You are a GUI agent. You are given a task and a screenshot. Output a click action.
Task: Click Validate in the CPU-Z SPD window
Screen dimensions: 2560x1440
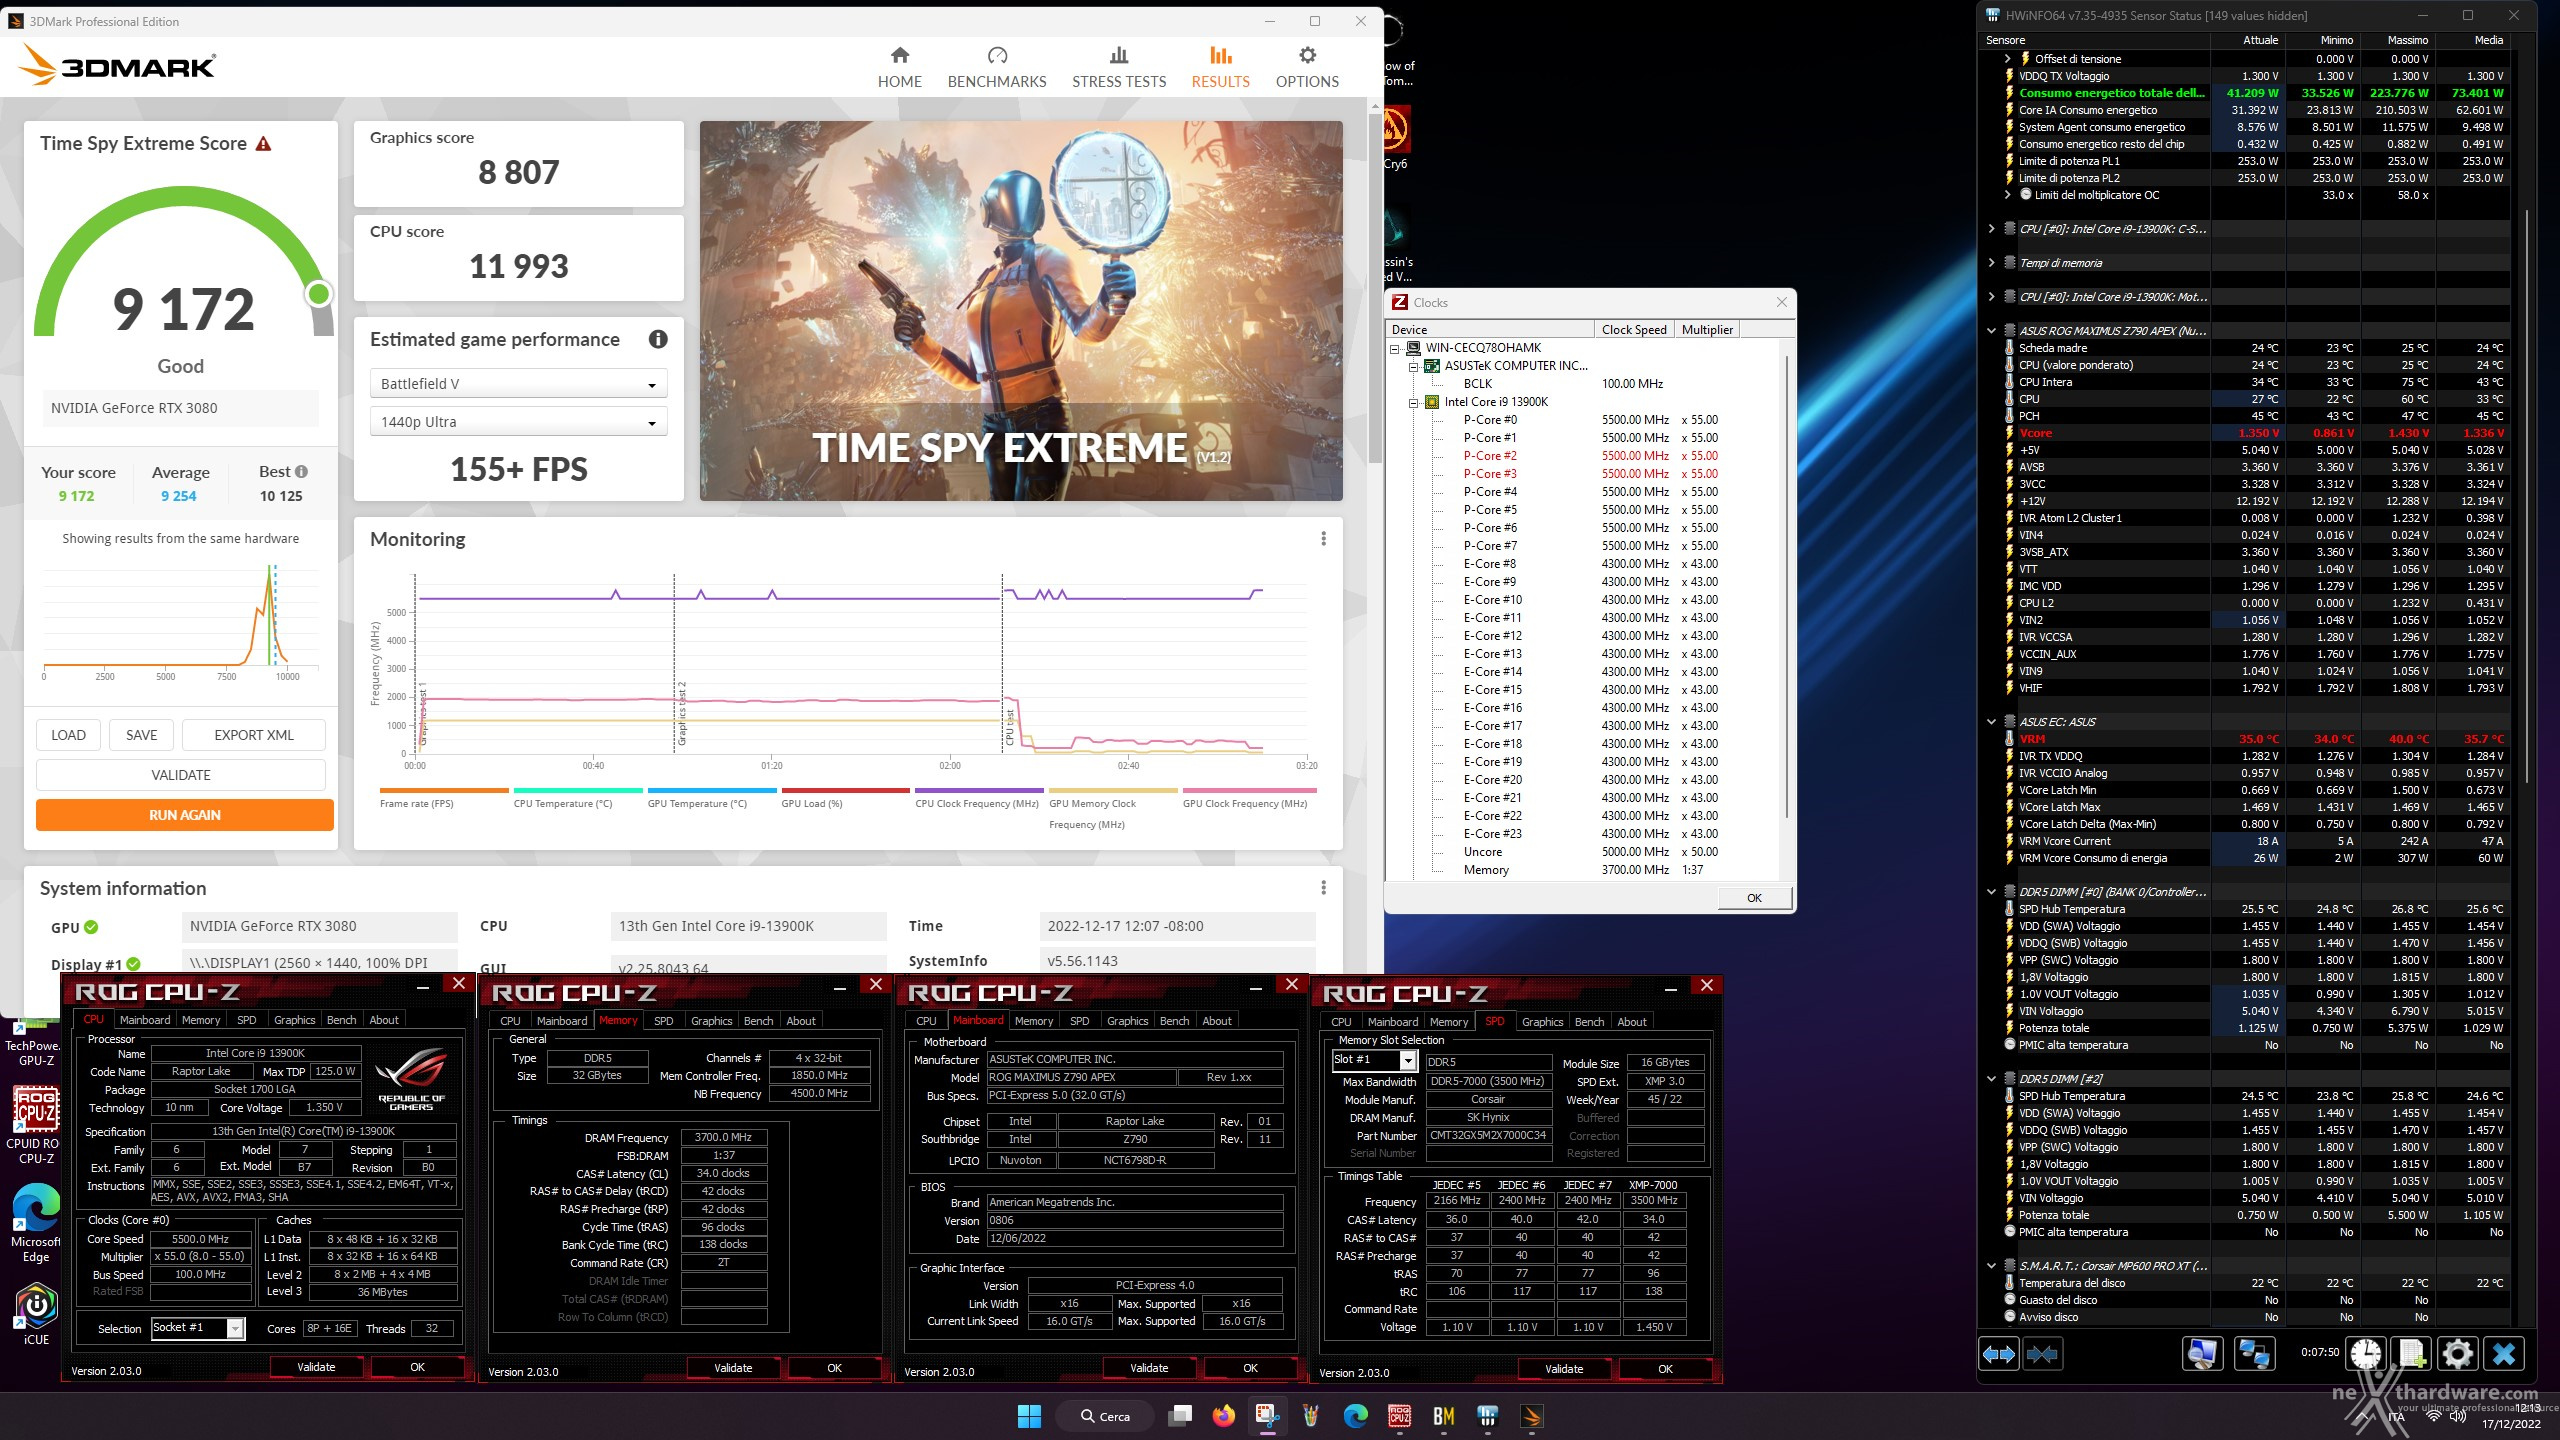tap(1564, 1369)
